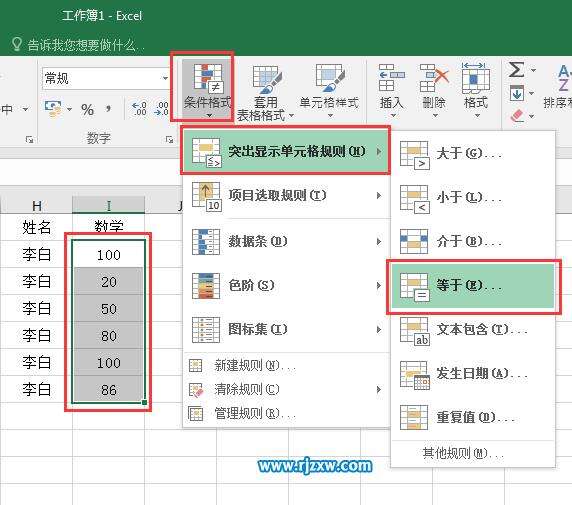572x505 pixels.
Task: Open the 条件格式 conditional formatting button
Action: (207, 89)
